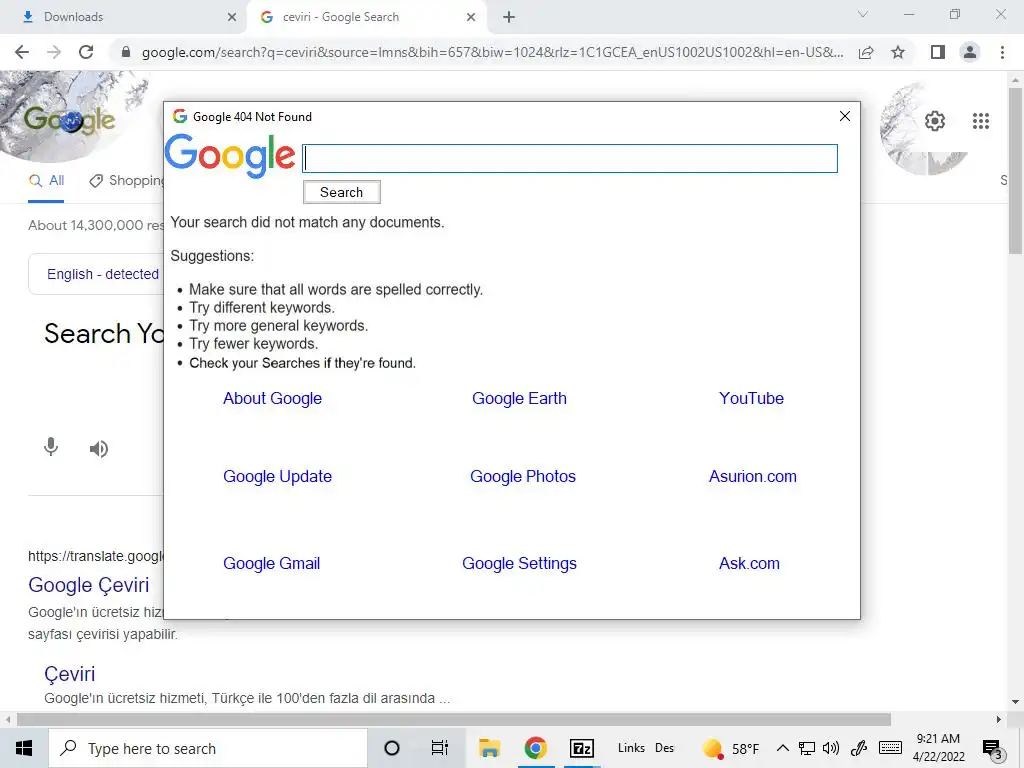Image resolution: width=1024 pixels, height=768 pixels.
Task: Click the Google logo inside popup
Action: [230, 156]
